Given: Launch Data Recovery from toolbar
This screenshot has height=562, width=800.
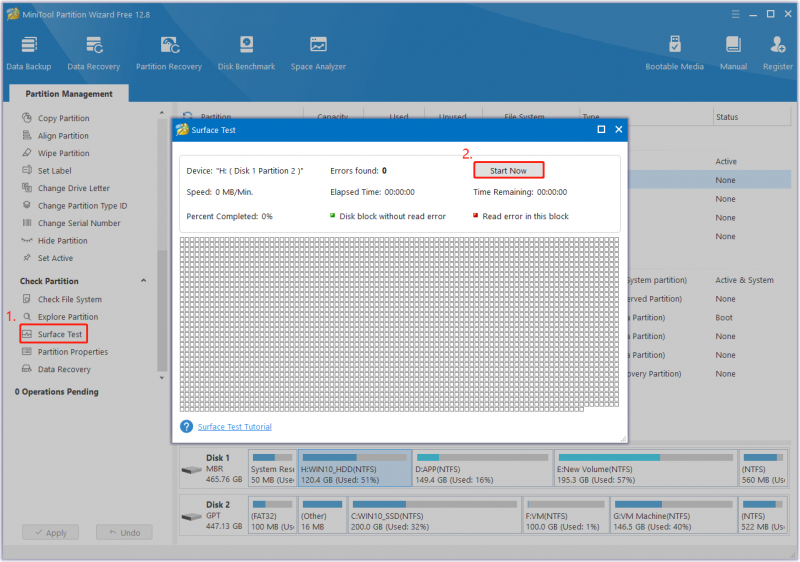Looking at the screenshot, I should click(93, 53).
